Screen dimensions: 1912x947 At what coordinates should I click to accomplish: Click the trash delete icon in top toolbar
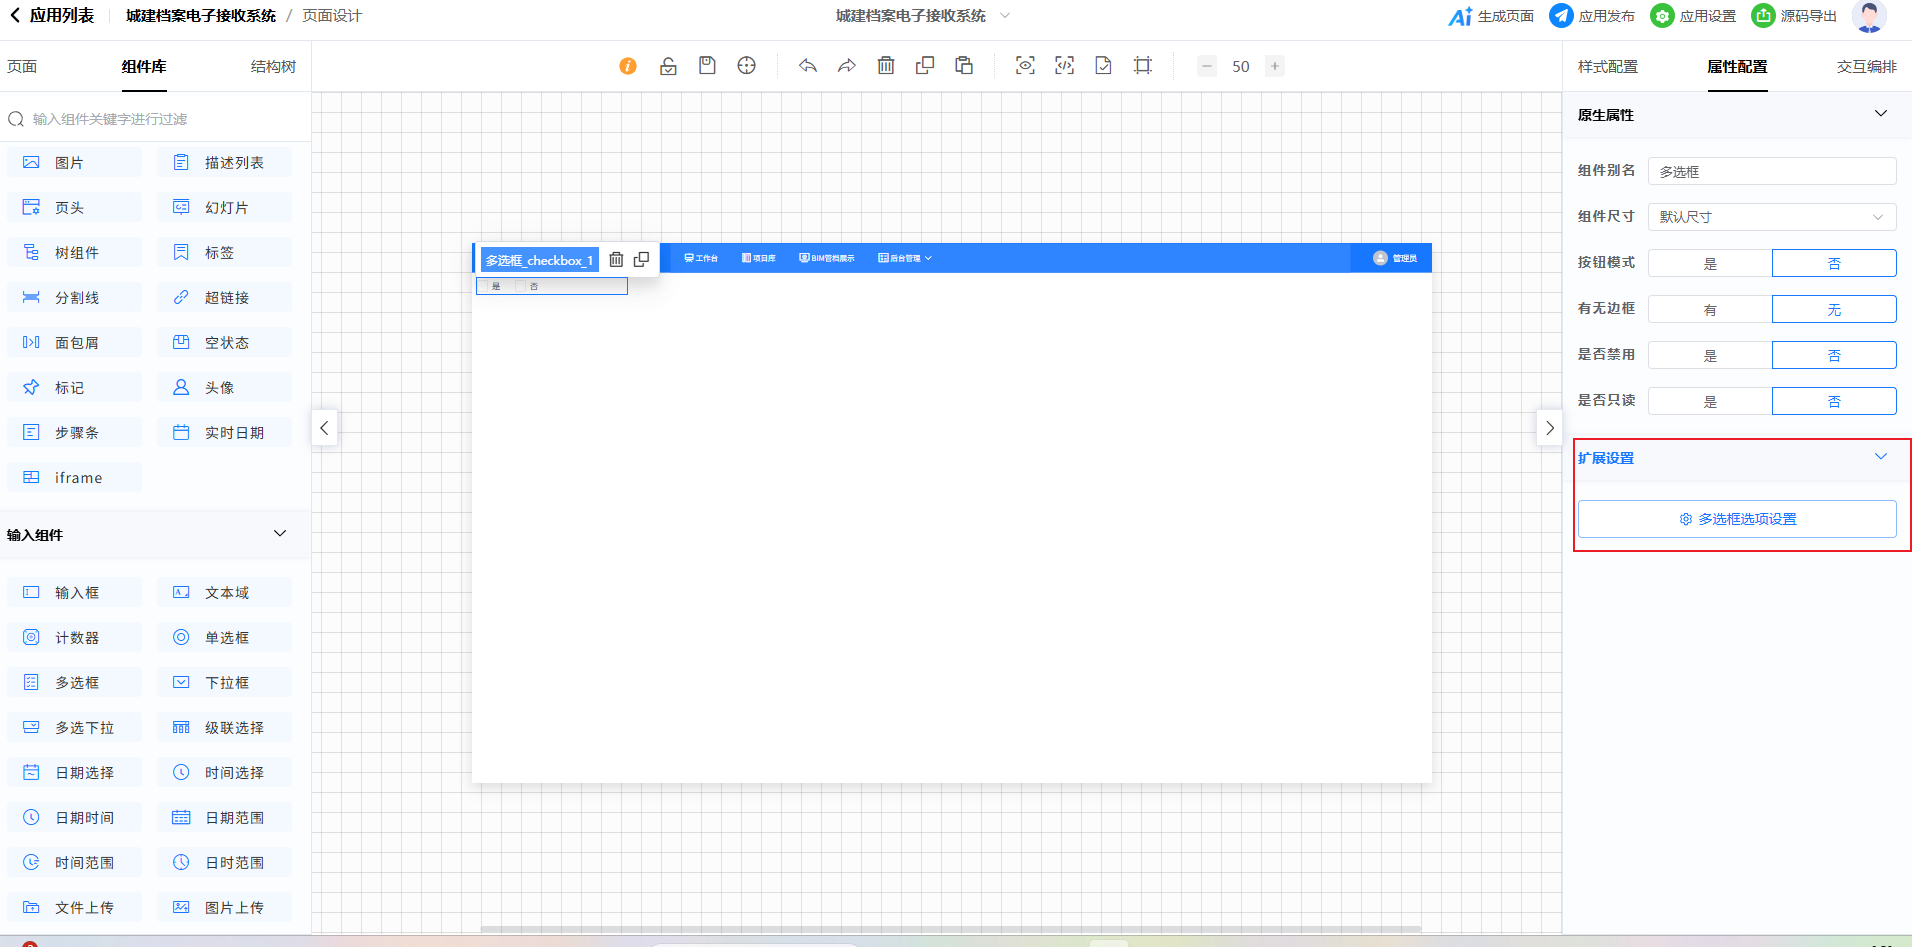pyautogui.click(x=886, y=66)
